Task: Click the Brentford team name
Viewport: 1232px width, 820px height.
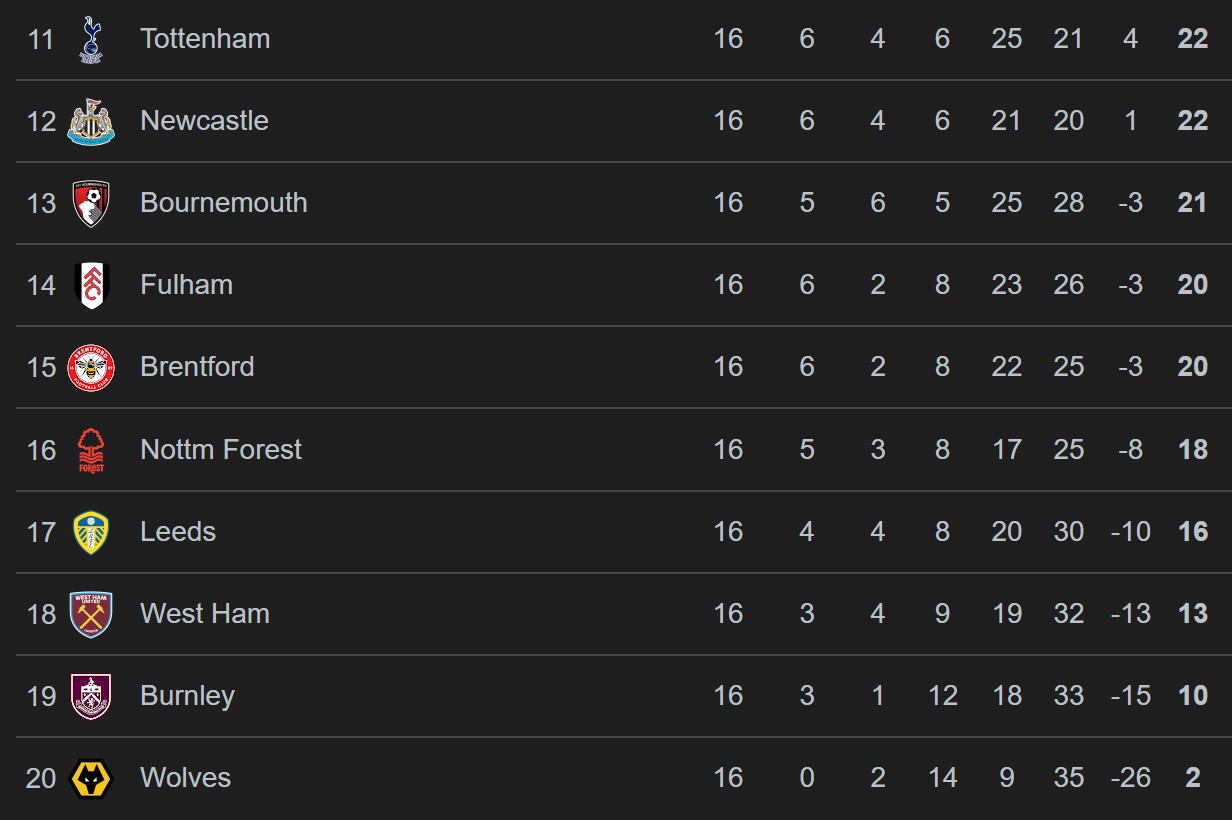Action: [197, 367]
